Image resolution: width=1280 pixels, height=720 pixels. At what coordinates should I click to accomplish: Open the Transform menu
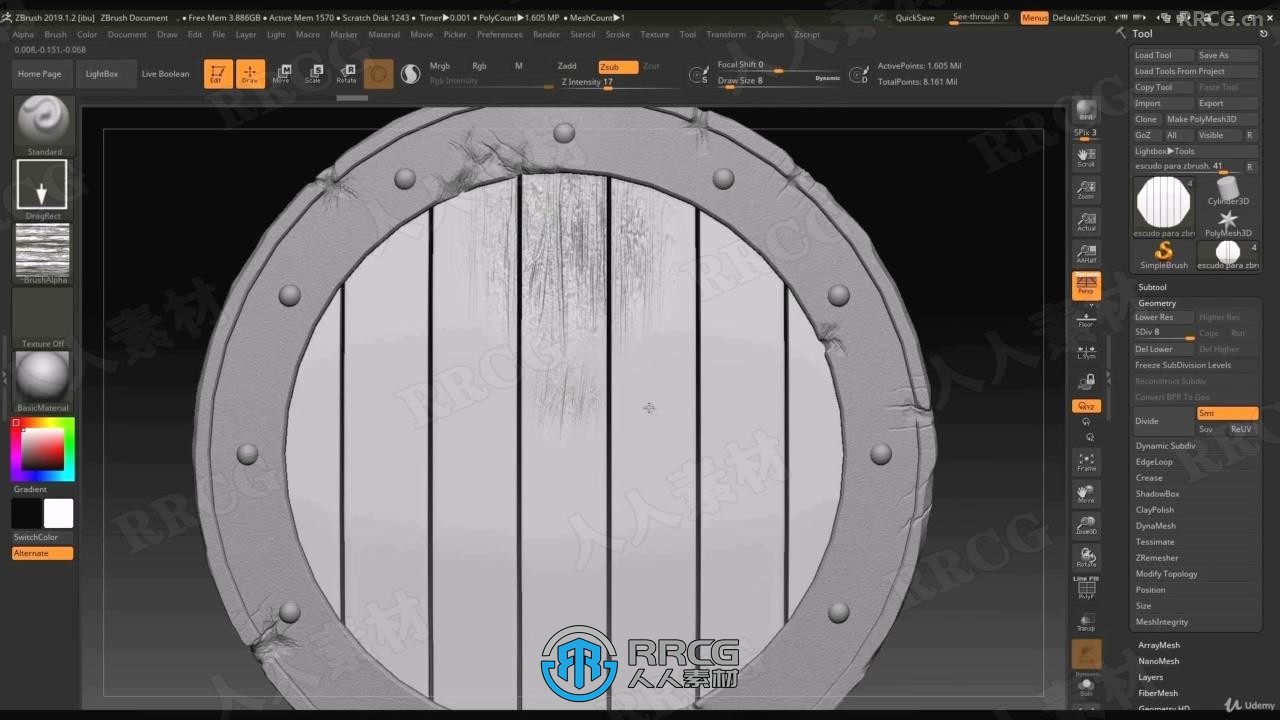point(726,34)
